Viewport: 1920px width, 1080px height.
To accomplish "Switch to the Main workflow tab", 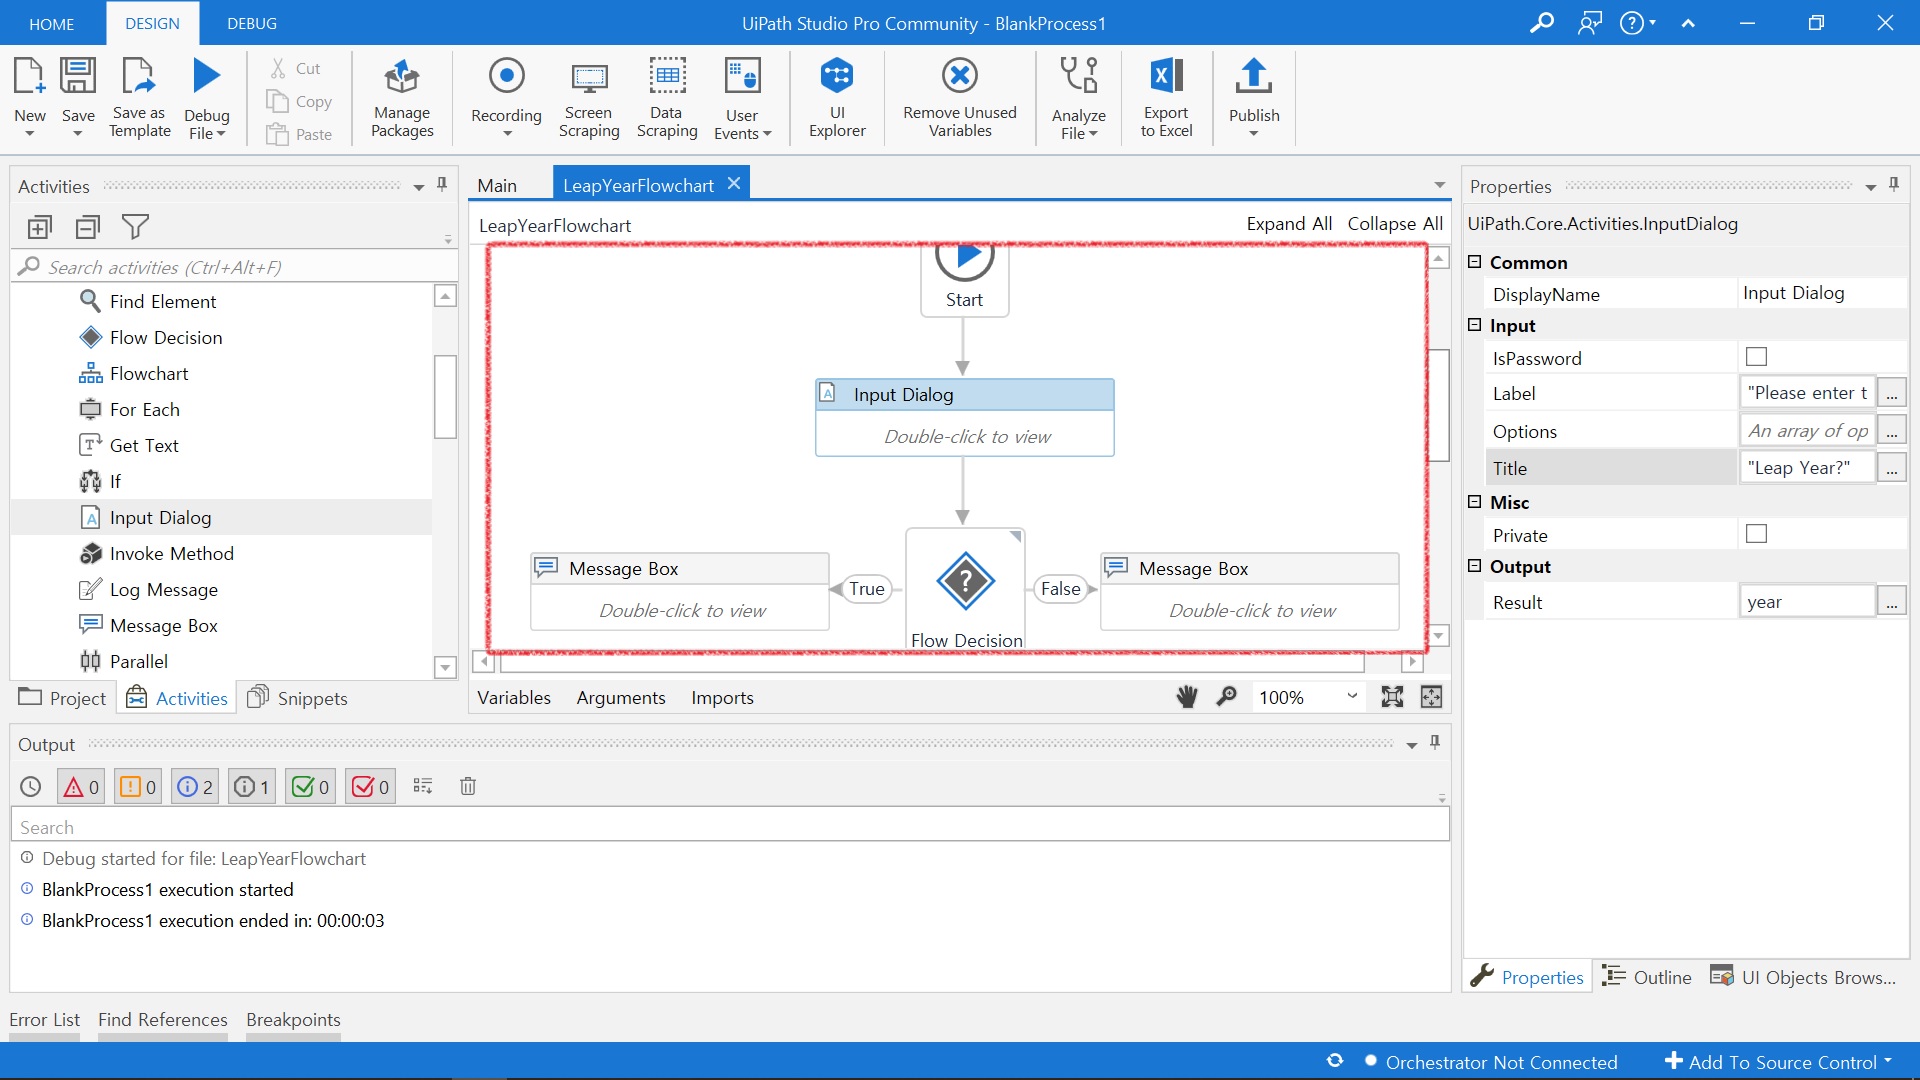I will tap(497, 186).
